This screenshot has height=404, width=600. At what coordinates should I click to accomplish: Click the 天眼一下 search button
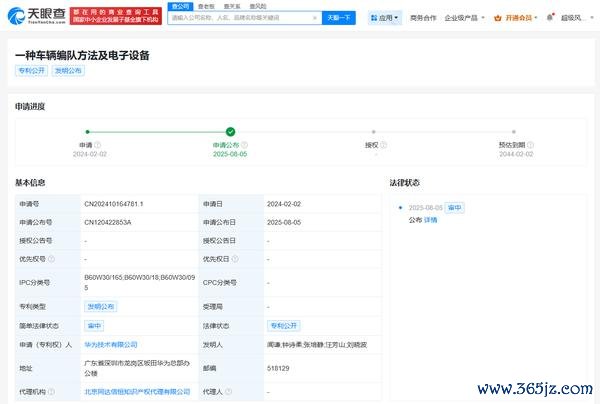pyautogui.click(x=338, y=18)
